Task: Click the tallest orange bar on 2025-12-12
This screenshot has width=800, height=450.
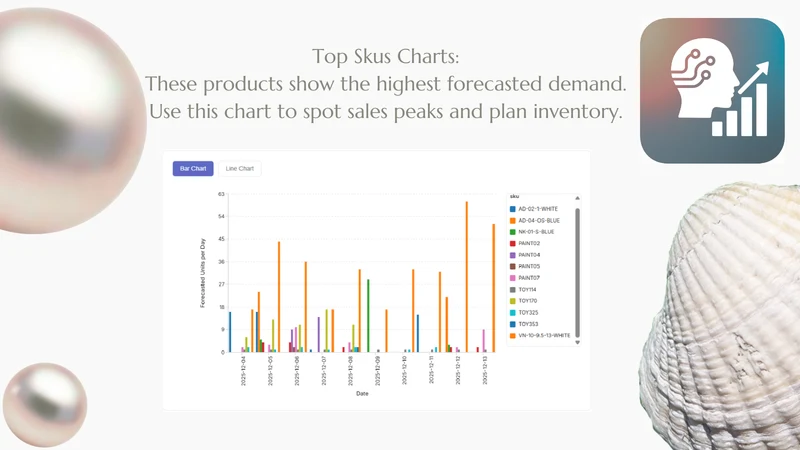Action: pos(466,277)
